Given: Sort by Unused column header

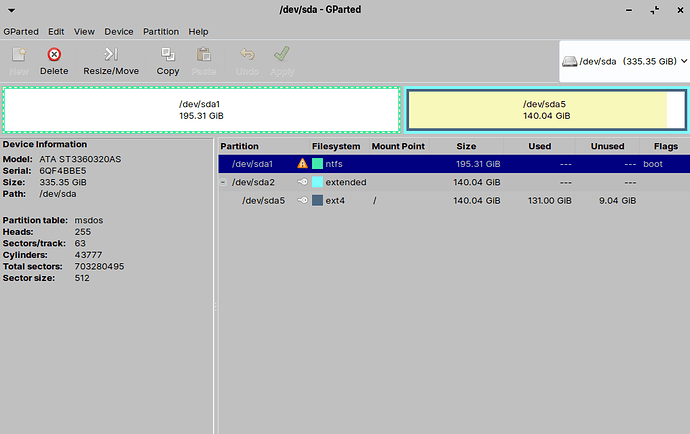Looking at the screenshot, I should pyautogui.click(x=607, y=146).
